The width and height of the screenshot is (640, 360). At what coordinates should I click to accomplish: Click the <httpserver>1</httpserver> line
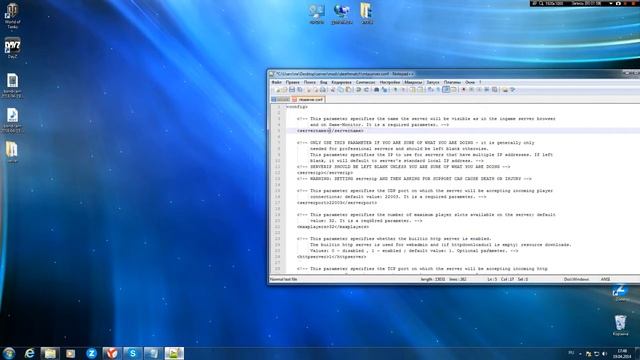[x=331, y=257]
